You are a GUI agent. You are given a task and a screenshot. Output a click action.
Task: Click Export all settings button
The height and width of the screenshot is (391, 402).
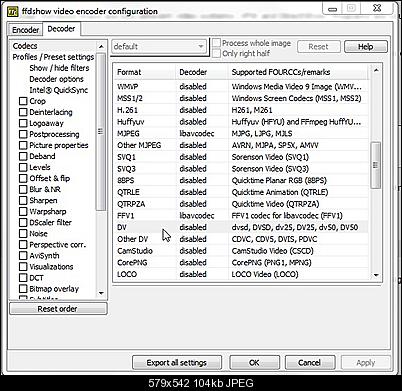177,363
